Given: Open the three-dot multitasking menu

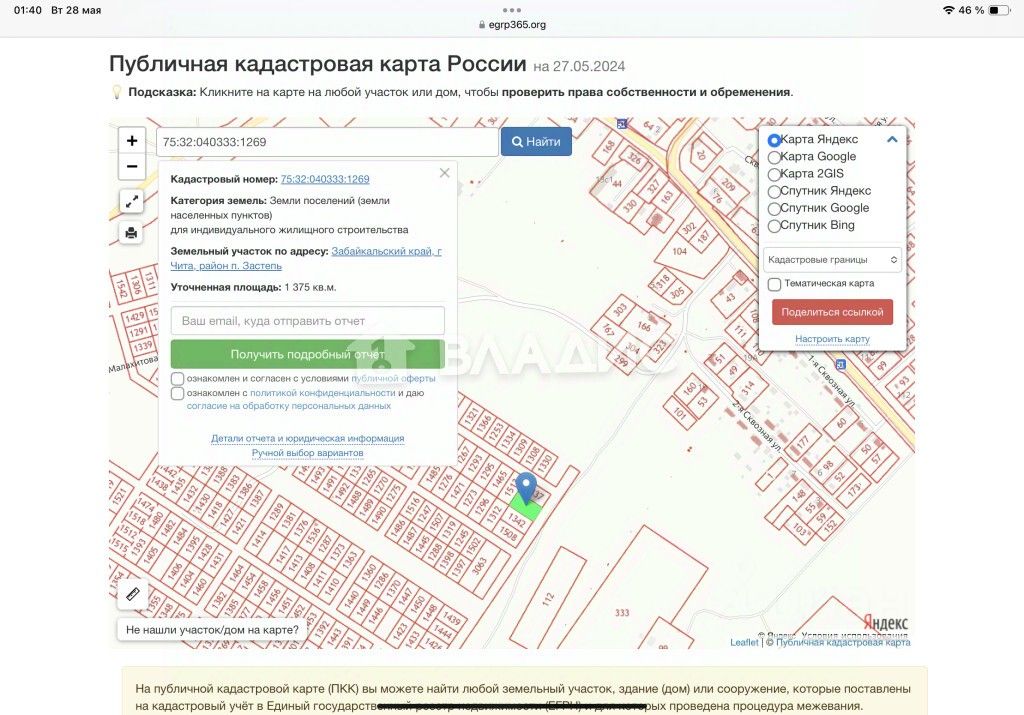Looking at the screenshot, I should tap(512, 10).
